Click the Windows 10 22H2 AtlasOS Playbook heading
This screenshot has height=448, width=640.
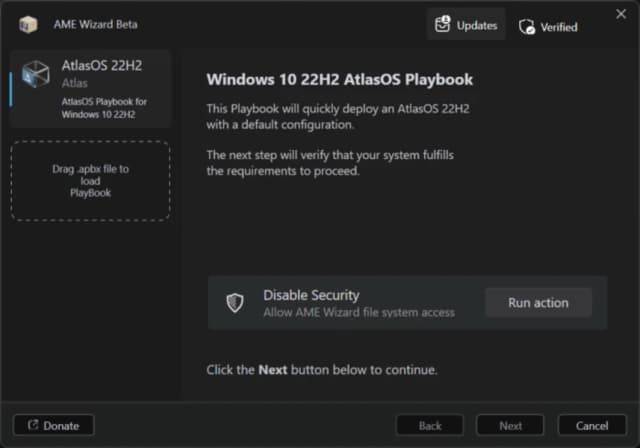tap(340, 80)
